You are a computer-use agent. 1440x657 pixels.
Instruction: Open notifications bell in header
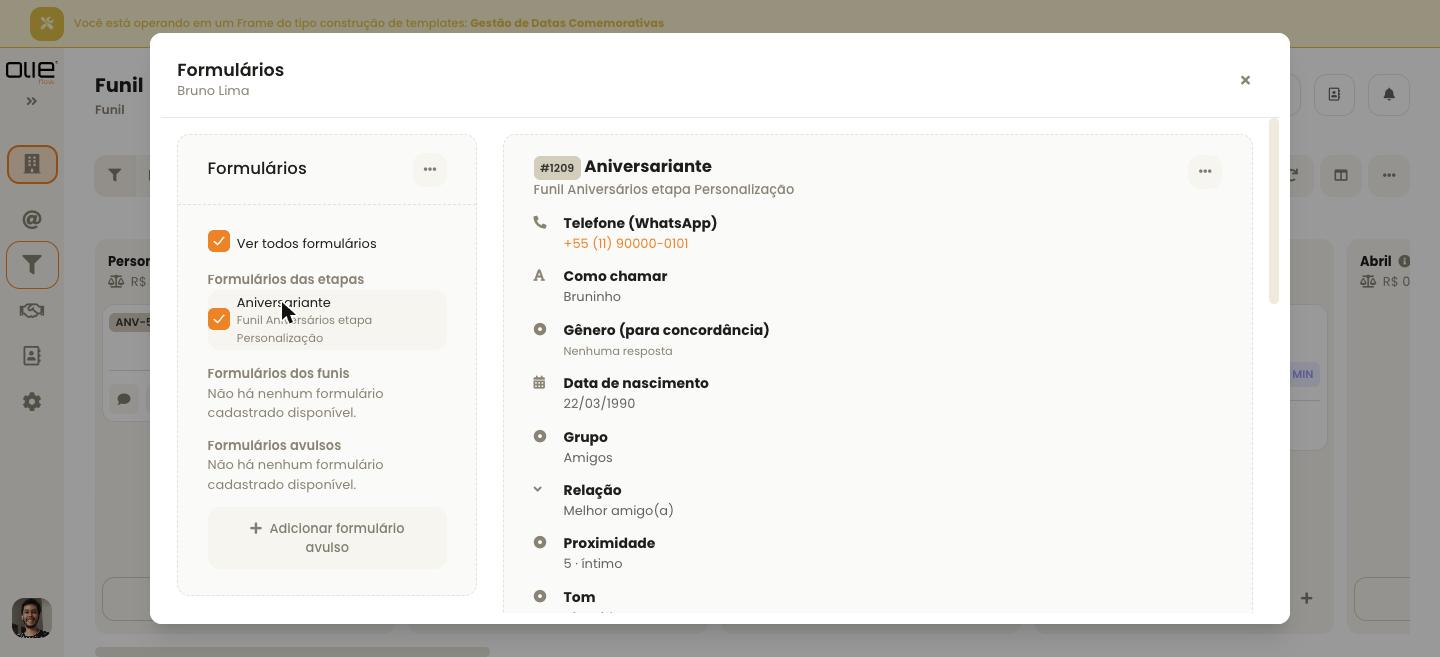coord(1389,94)
